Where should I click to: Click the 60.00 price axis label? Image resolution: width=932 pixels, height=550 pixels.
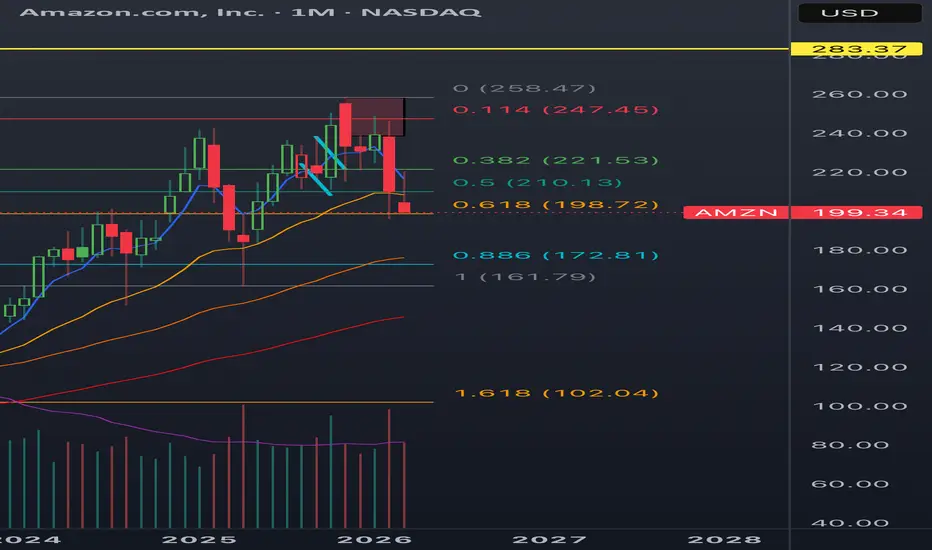[x=850, y=485]
